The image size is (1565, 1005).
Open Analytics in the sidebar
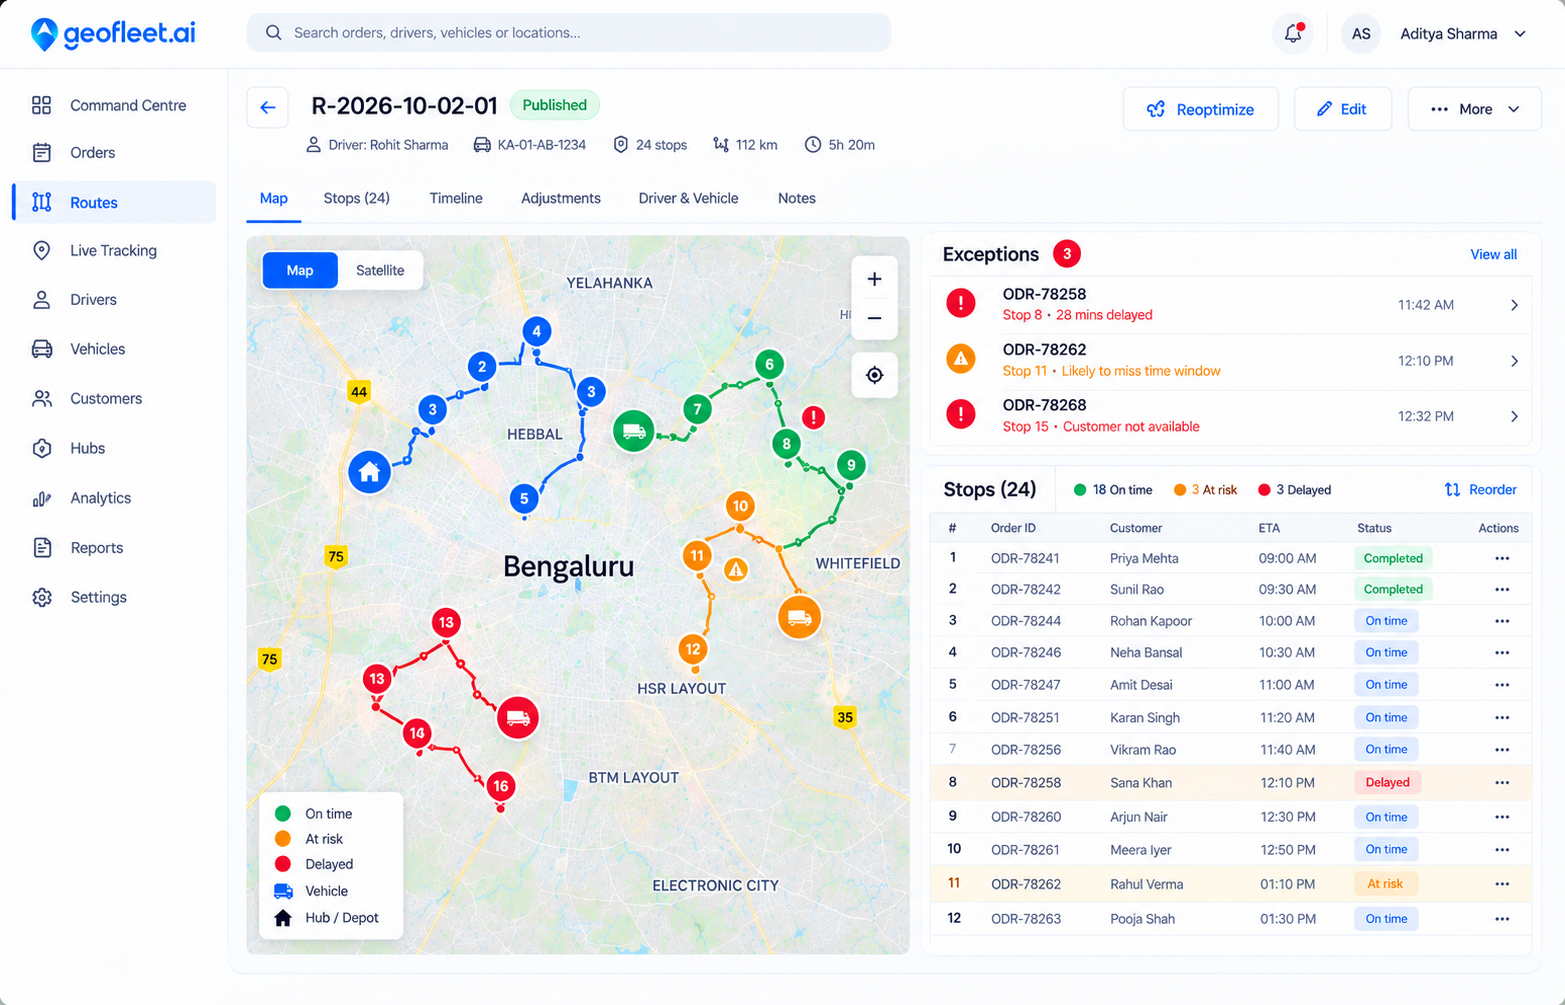click(x=114, y=498)
